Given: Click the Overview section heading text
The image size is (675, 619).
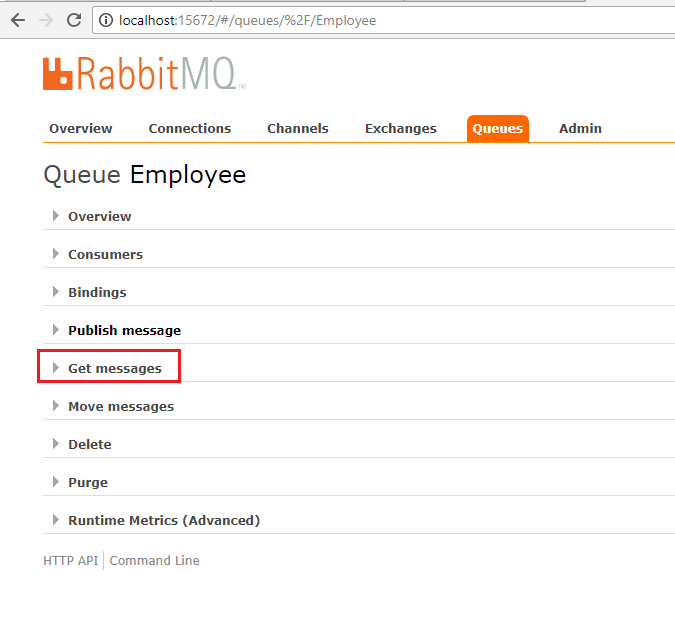Looking at the screenshot, I should click(x=99, y=216).
